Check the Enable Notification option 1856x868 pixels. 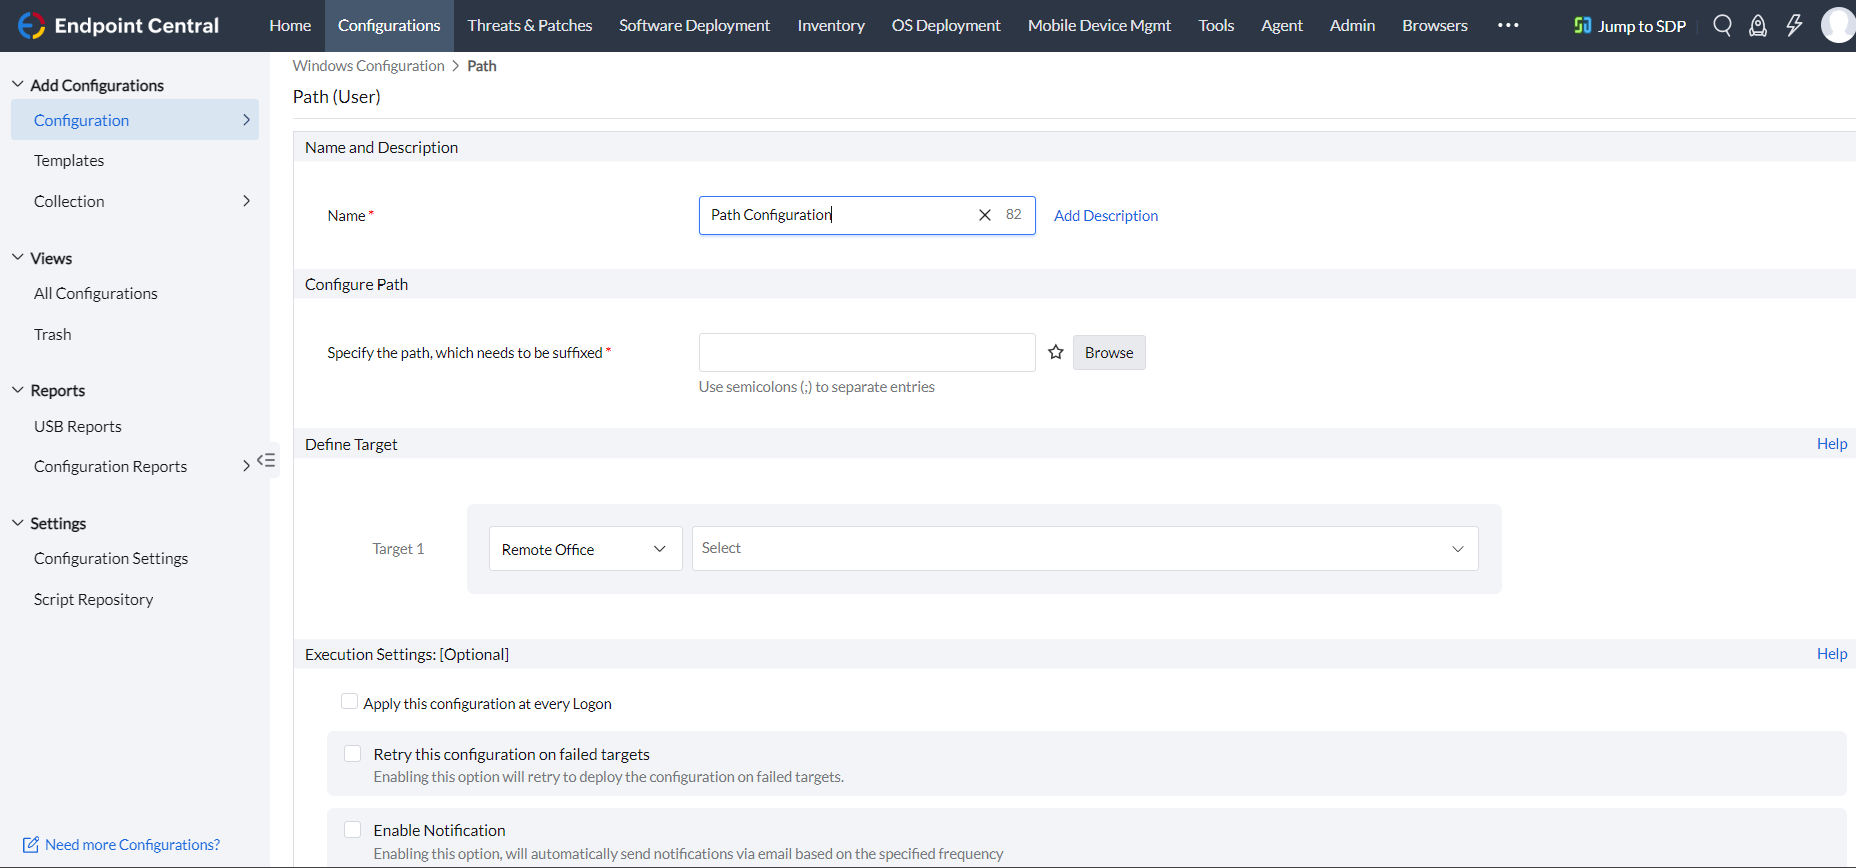pos(352,829)
